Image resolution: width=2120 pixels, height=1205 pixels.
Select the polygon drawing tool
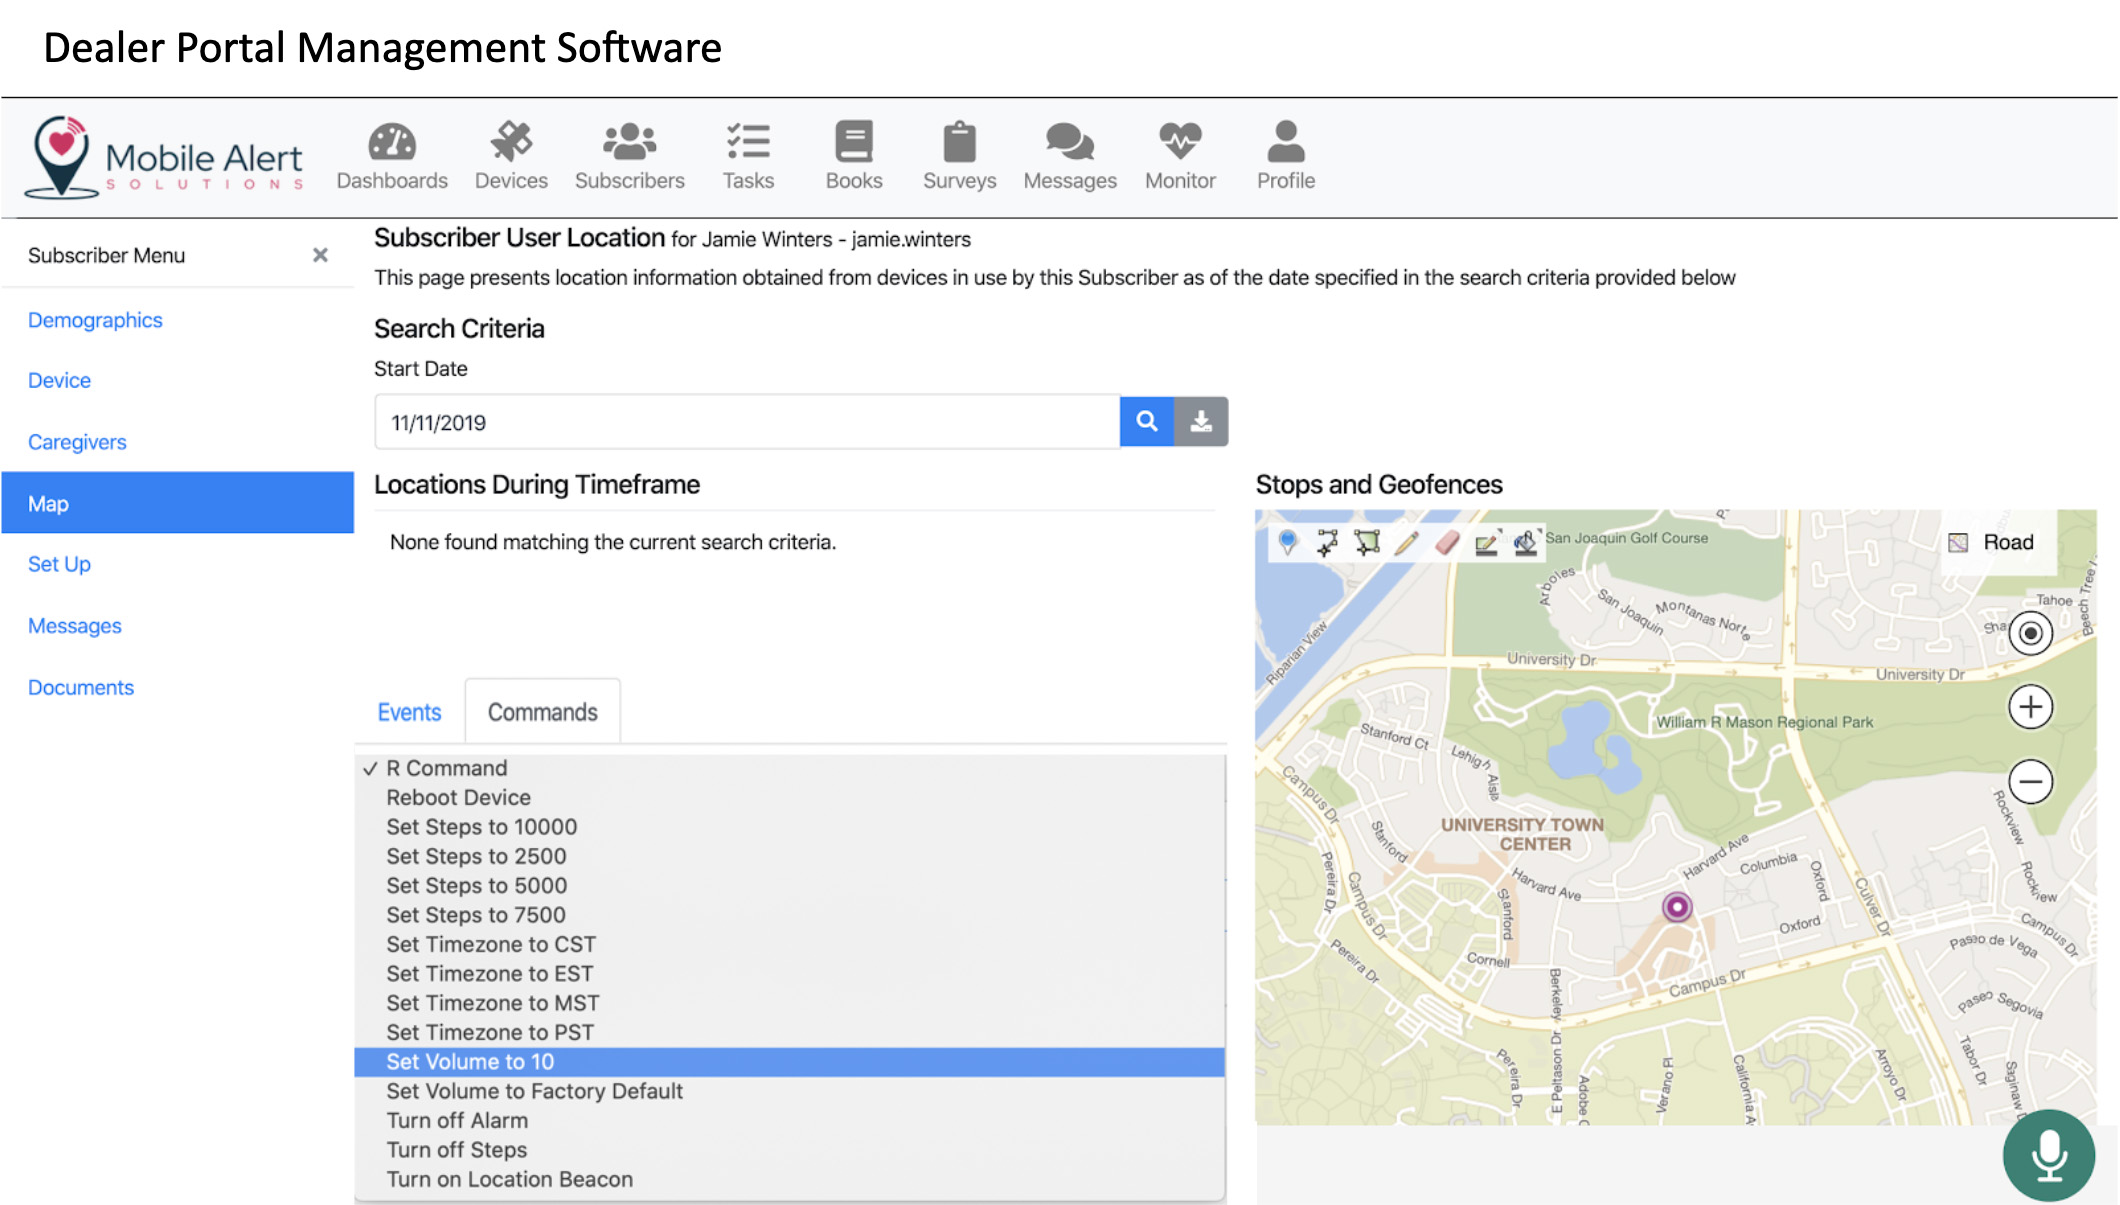[1367, 542]
